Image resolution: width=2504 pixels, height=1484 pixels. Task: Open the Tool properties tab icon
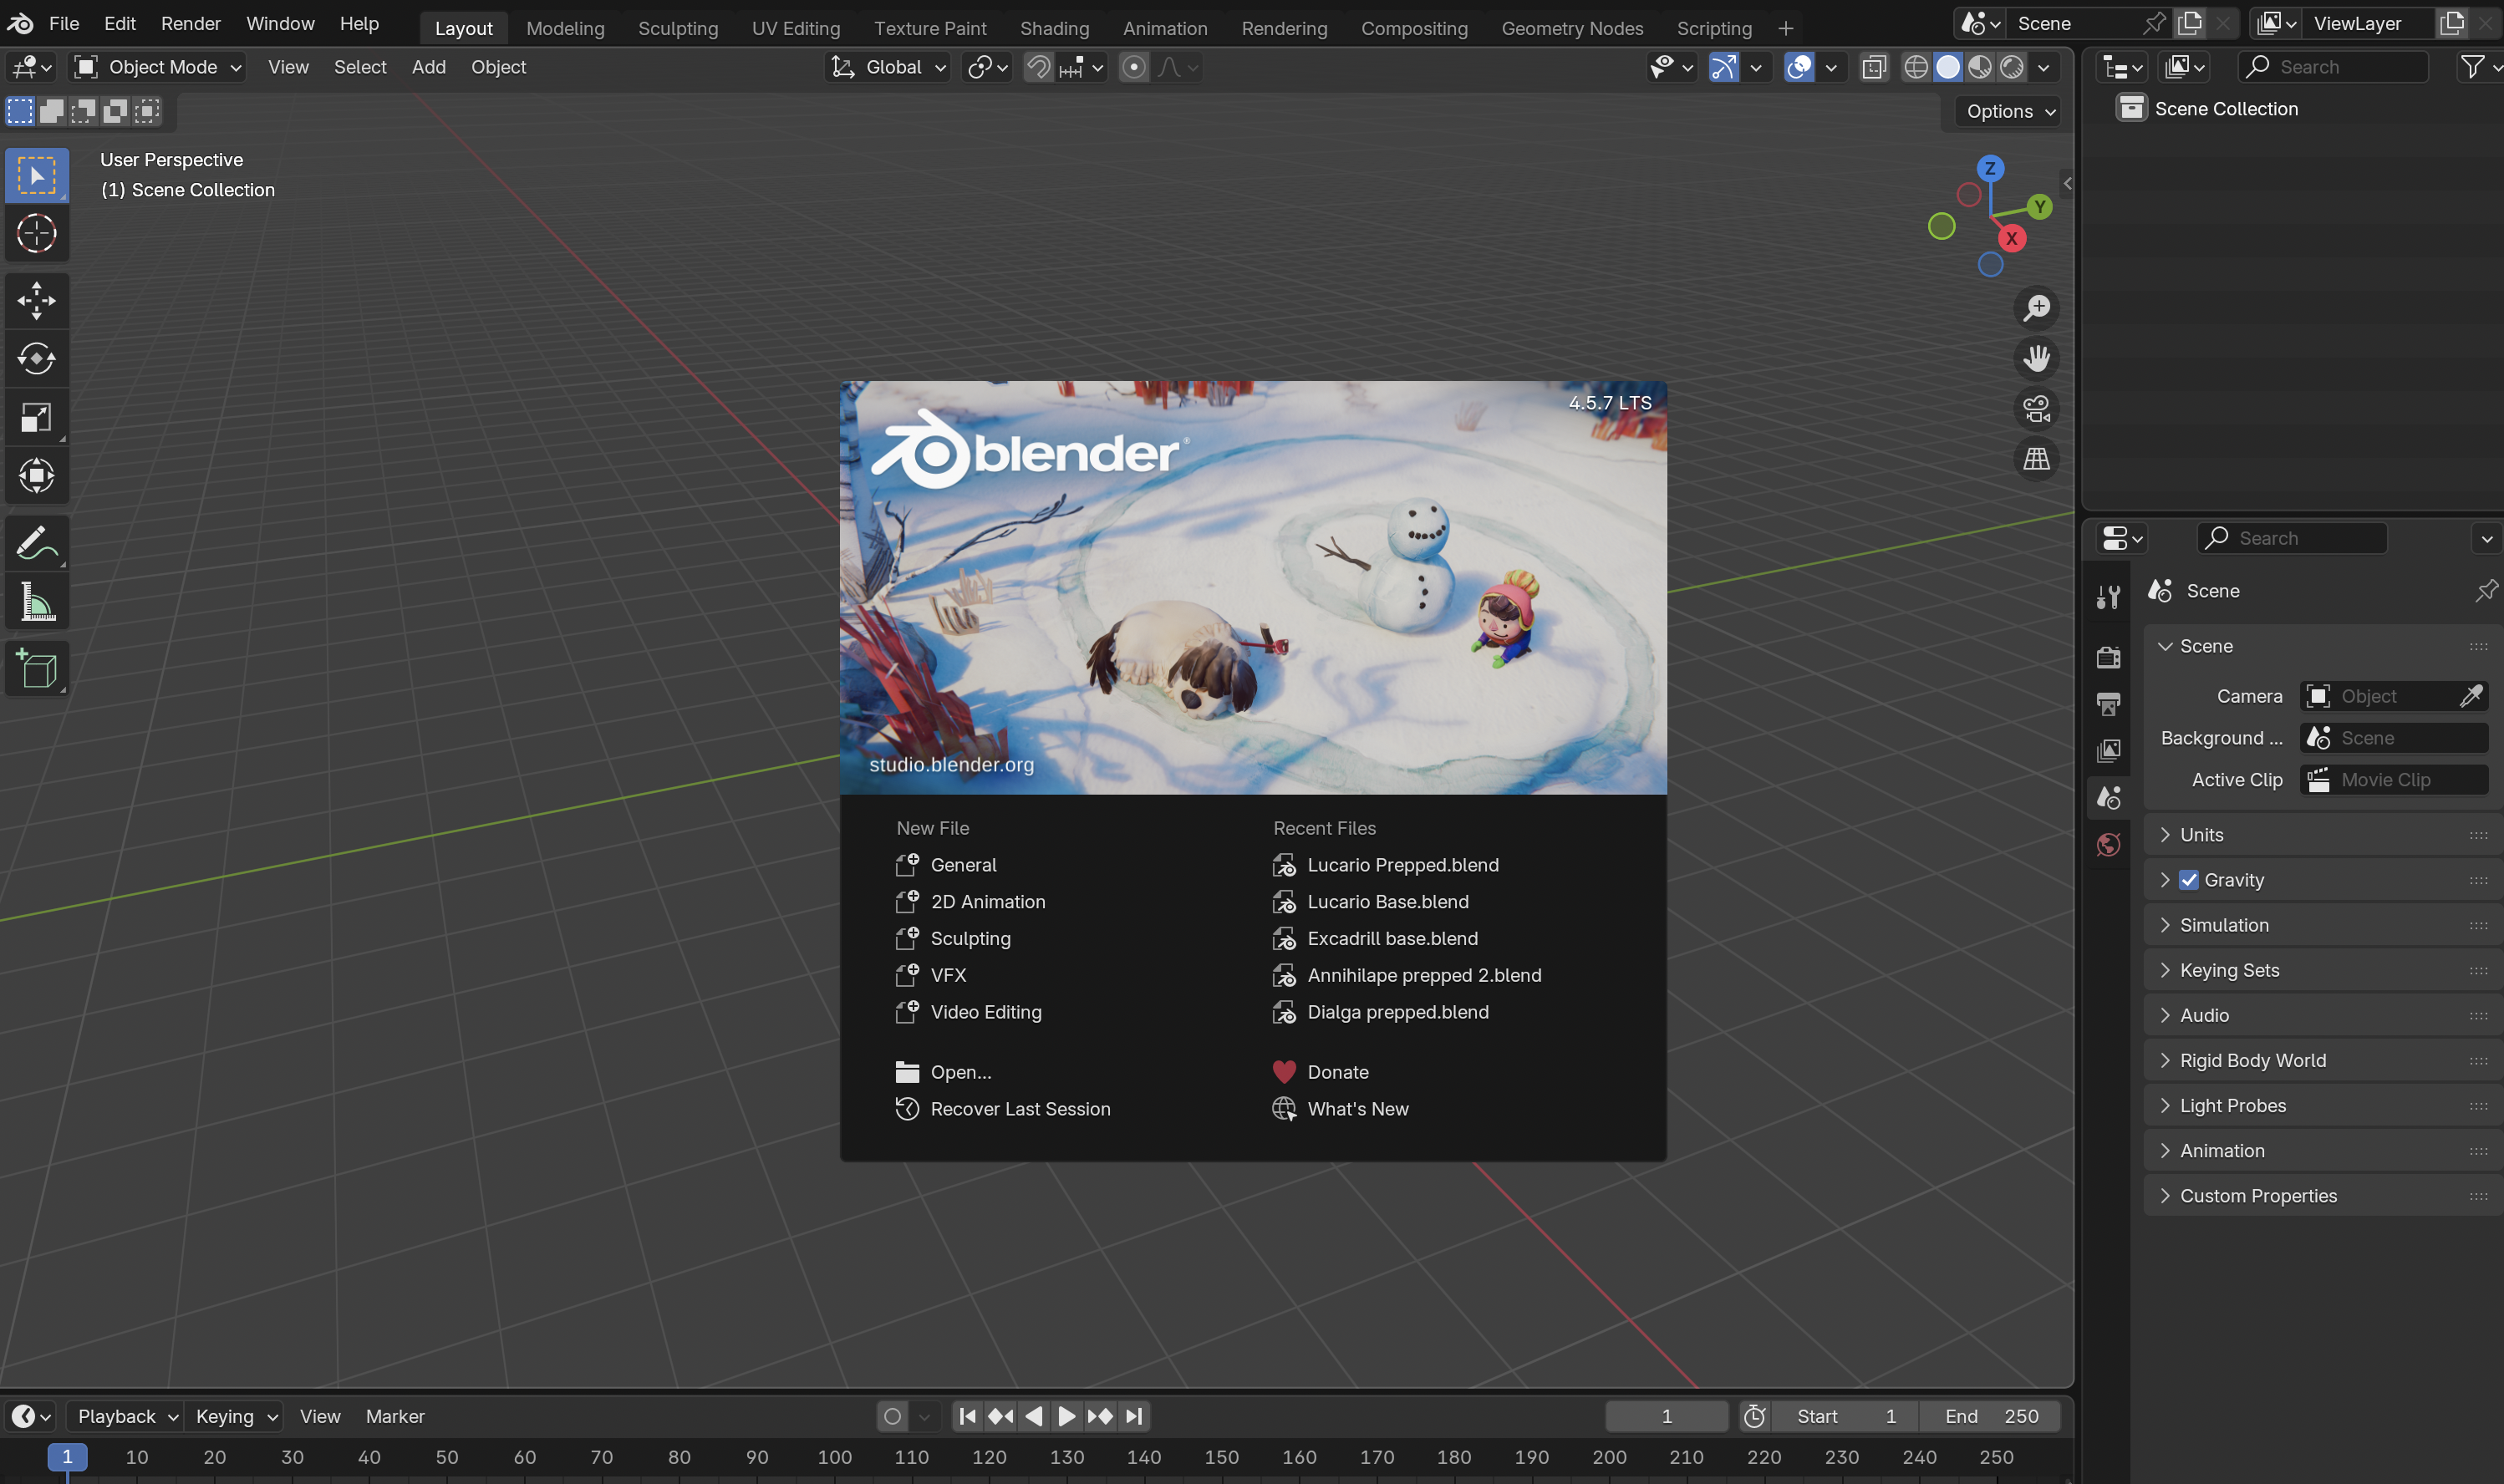point(2108,597)
